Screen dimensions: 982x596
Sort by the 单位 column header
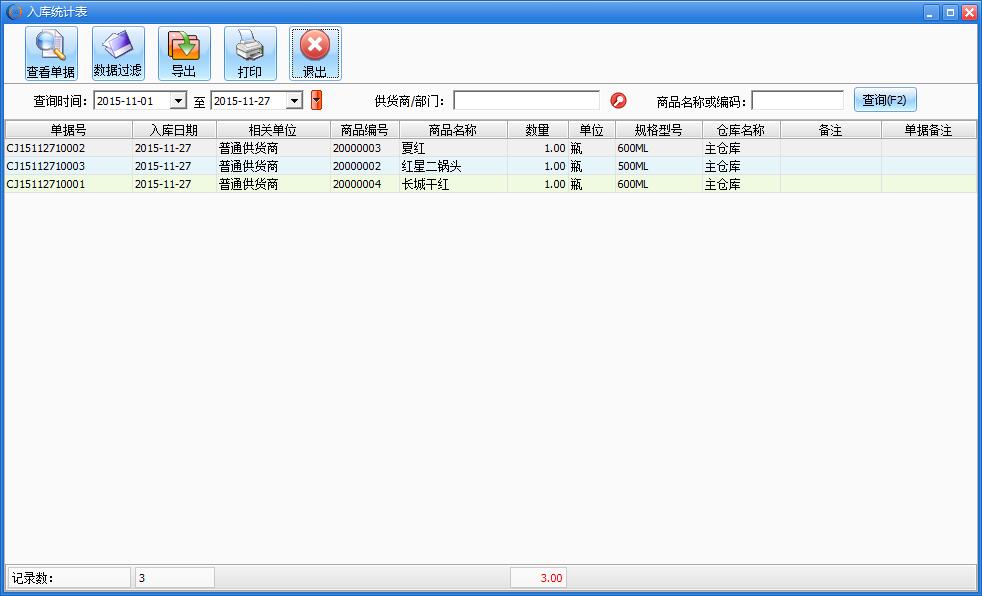[592, 130]
